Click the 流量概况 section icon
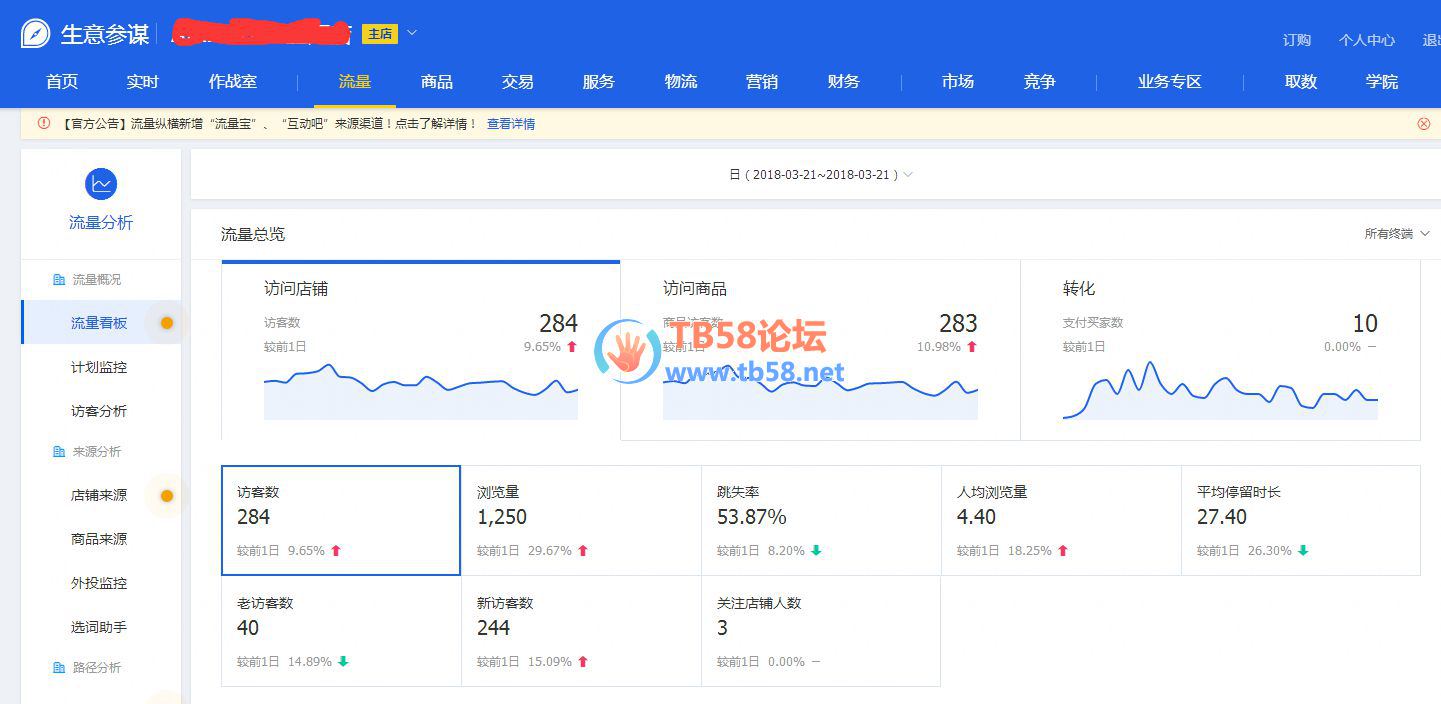Image resolution: width=1441 pixels, height=704 pixels. [59, 280]
